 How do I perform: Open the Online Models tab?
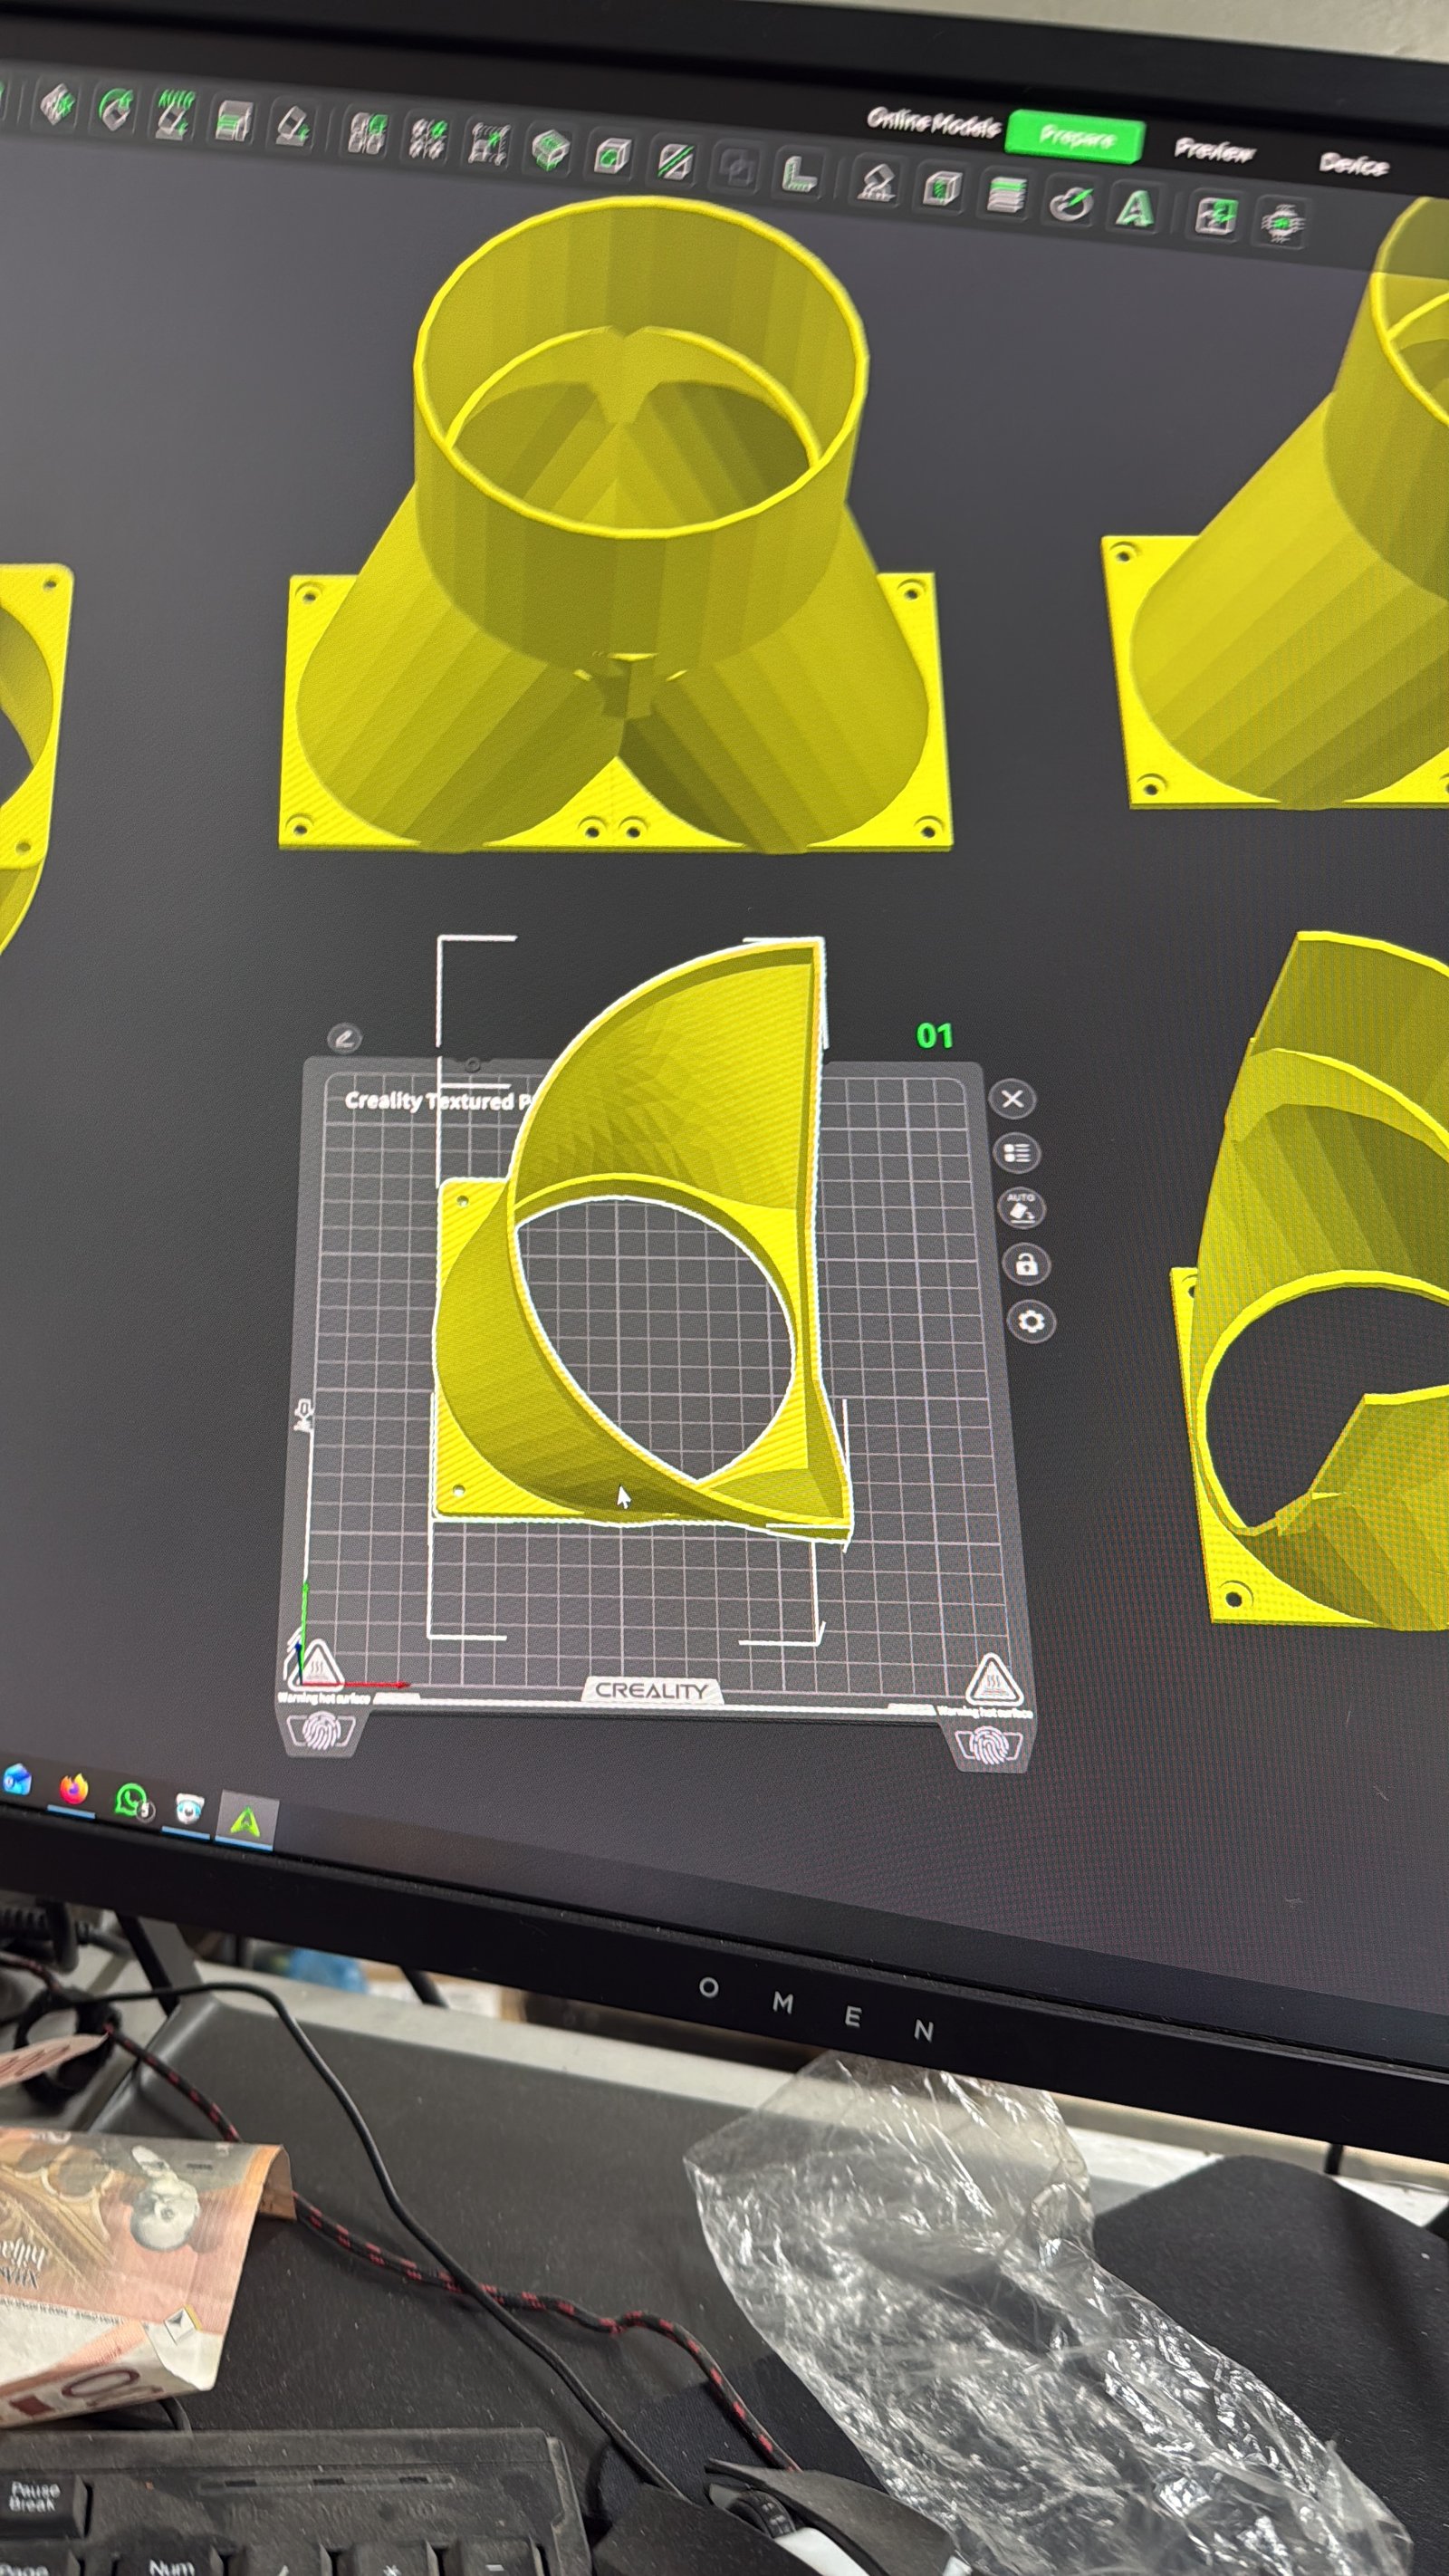pyautogui.click(x=932, y=123)
